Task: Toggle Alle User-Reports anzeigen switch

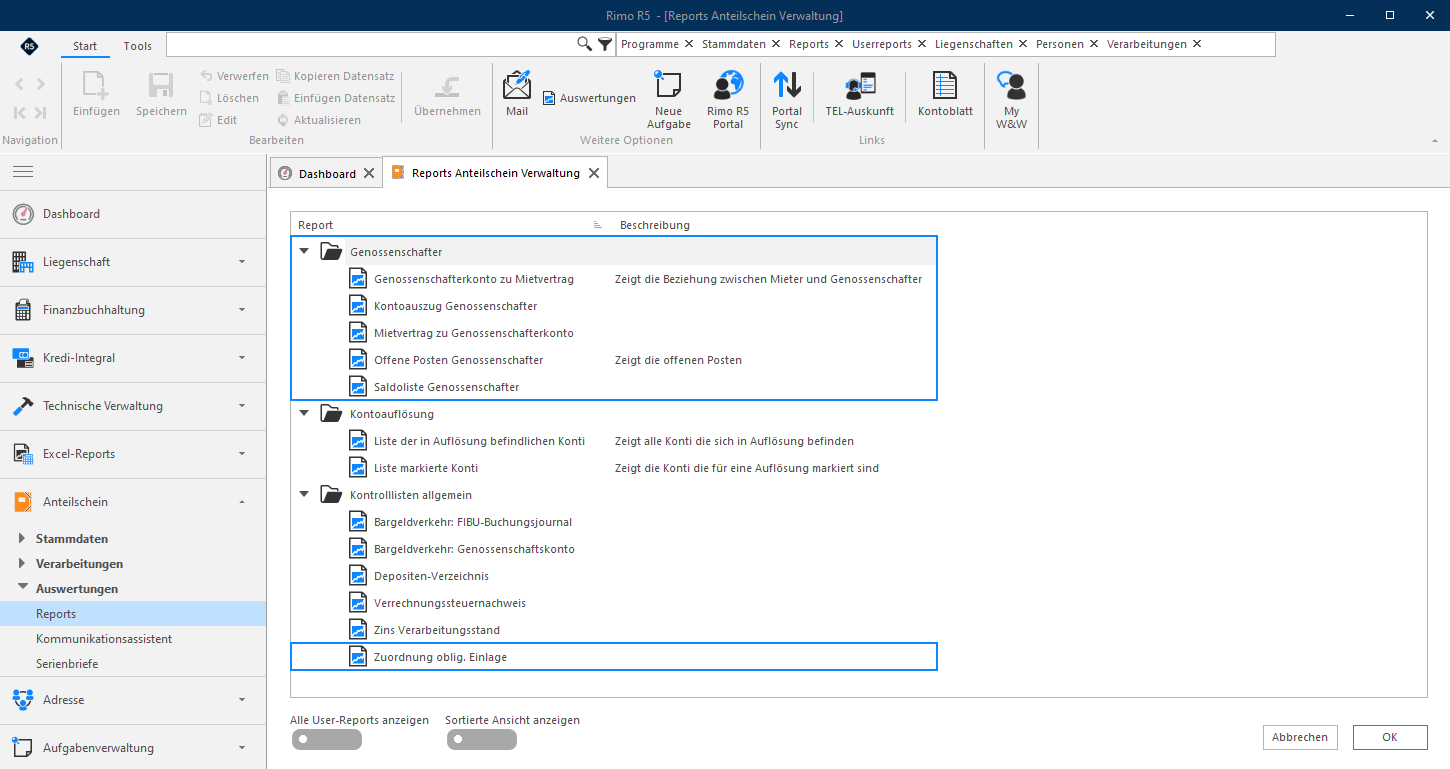Action: click(327, 740)
